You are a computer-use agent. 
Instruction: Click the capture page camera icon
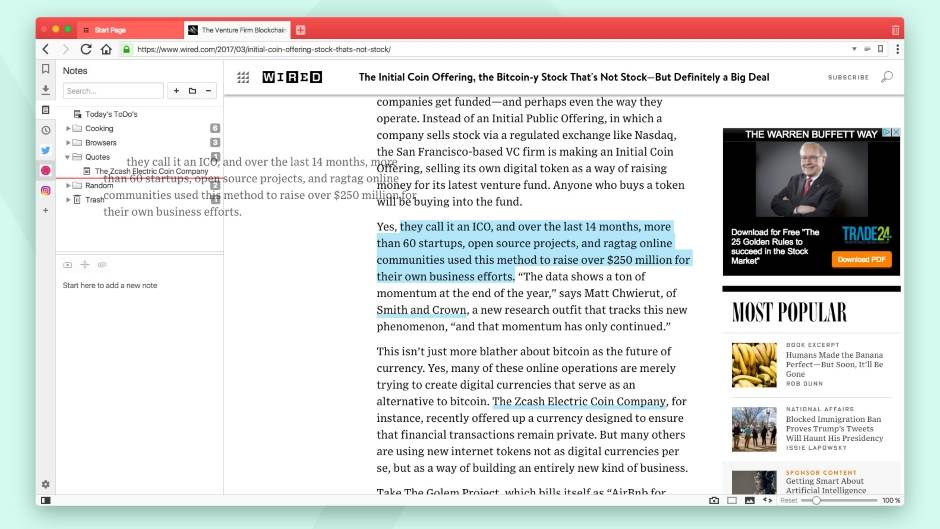(714, 500)
